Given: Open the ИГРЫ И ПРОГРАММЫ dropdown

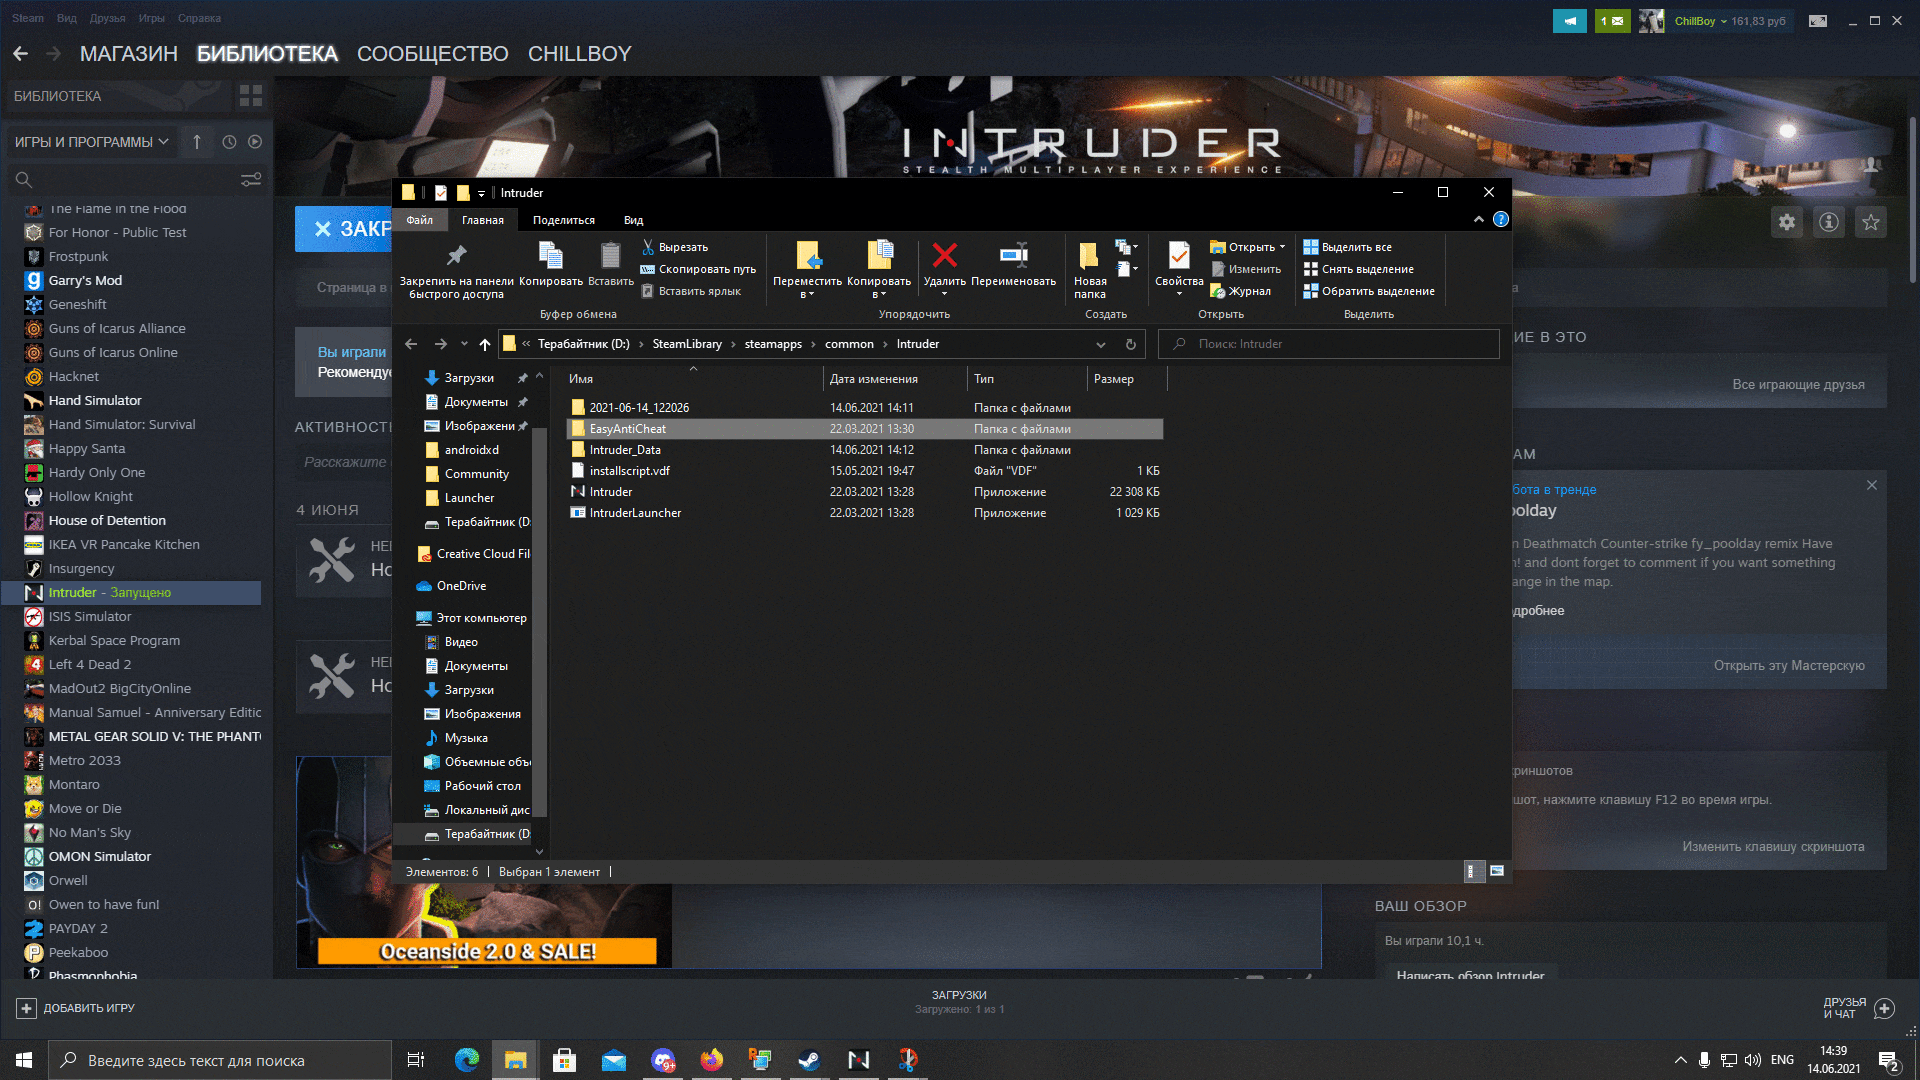Looking at the screenshot, I should (90, 141).
